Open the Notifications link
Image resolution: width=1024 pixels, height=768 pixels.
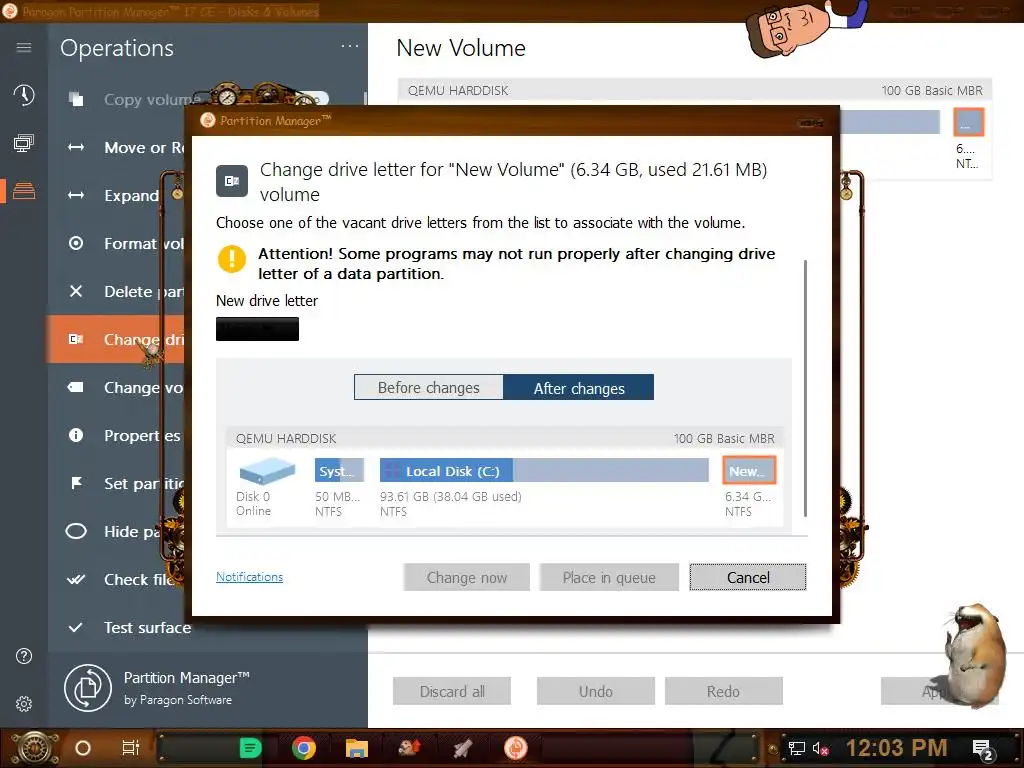tap(249, 577)
